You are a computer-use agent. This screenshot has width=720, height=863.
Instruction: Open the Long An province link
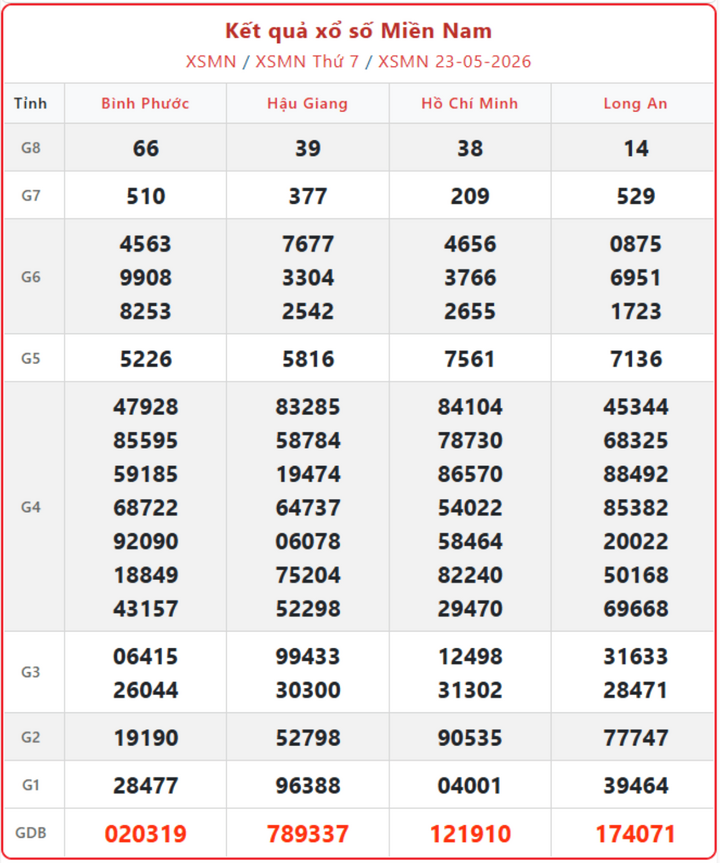[x=636, y=103]
